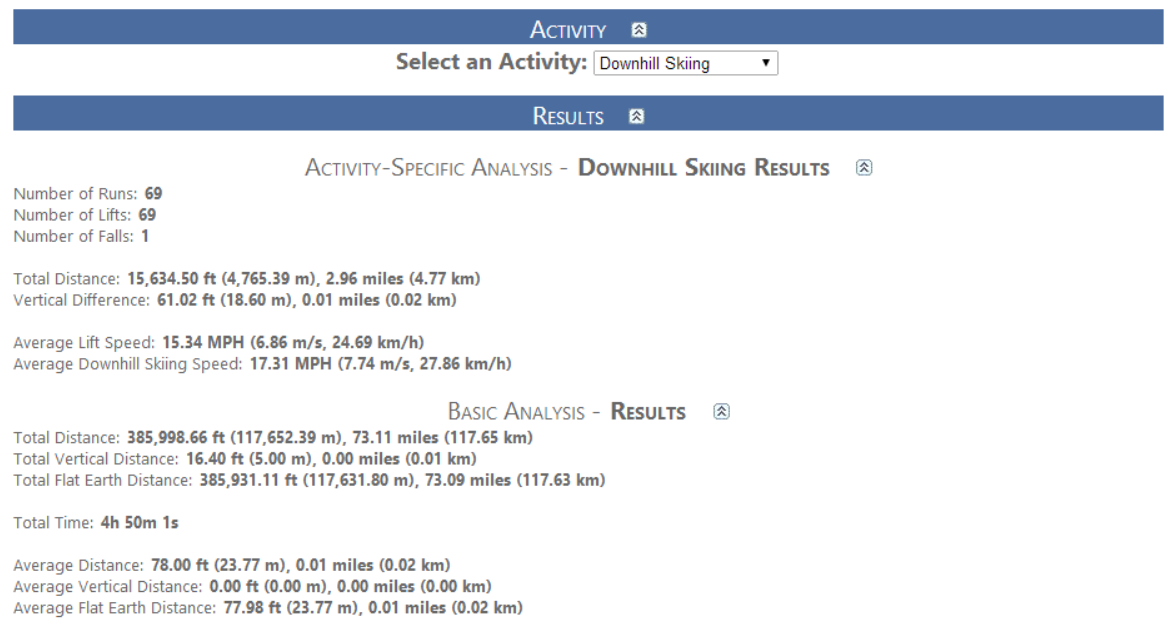Select the skiing Total Distance 15,634.50 ft value
Screen dimensions: 1175x633
[x=303, y=279]
